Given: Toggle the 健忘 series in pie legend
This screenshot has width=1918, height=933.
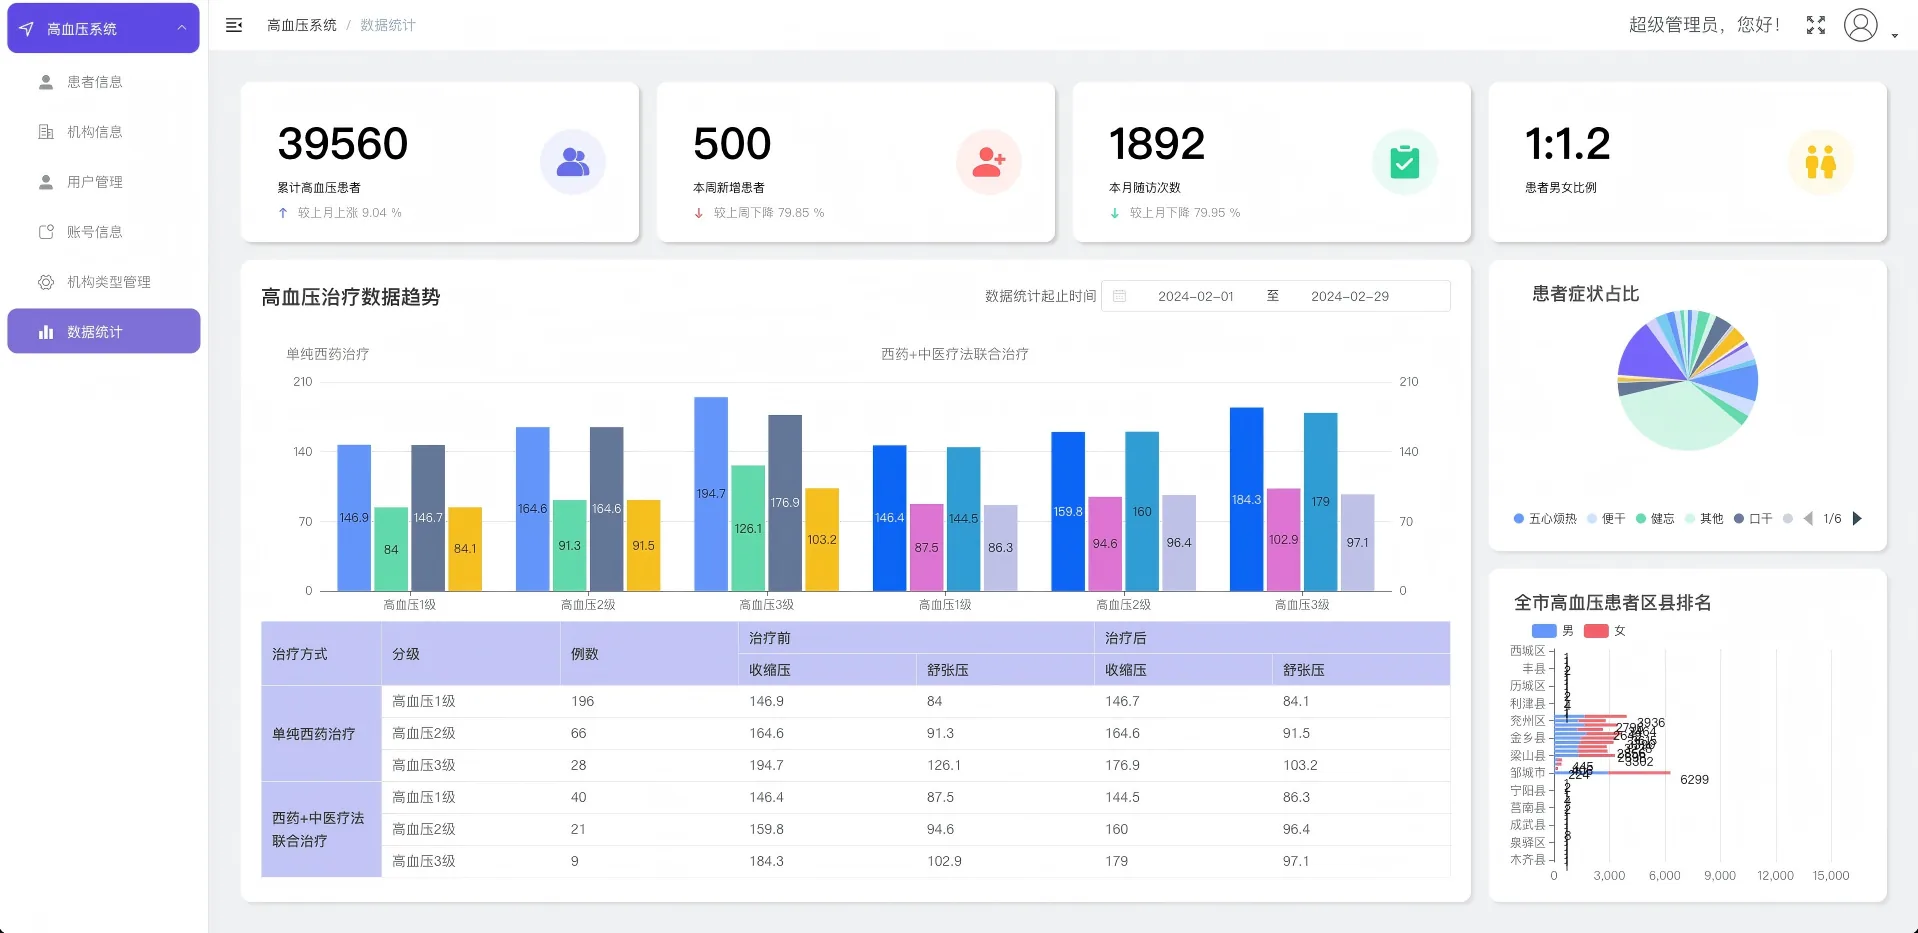Looking at the screenshot, I should click(1655, 519).
